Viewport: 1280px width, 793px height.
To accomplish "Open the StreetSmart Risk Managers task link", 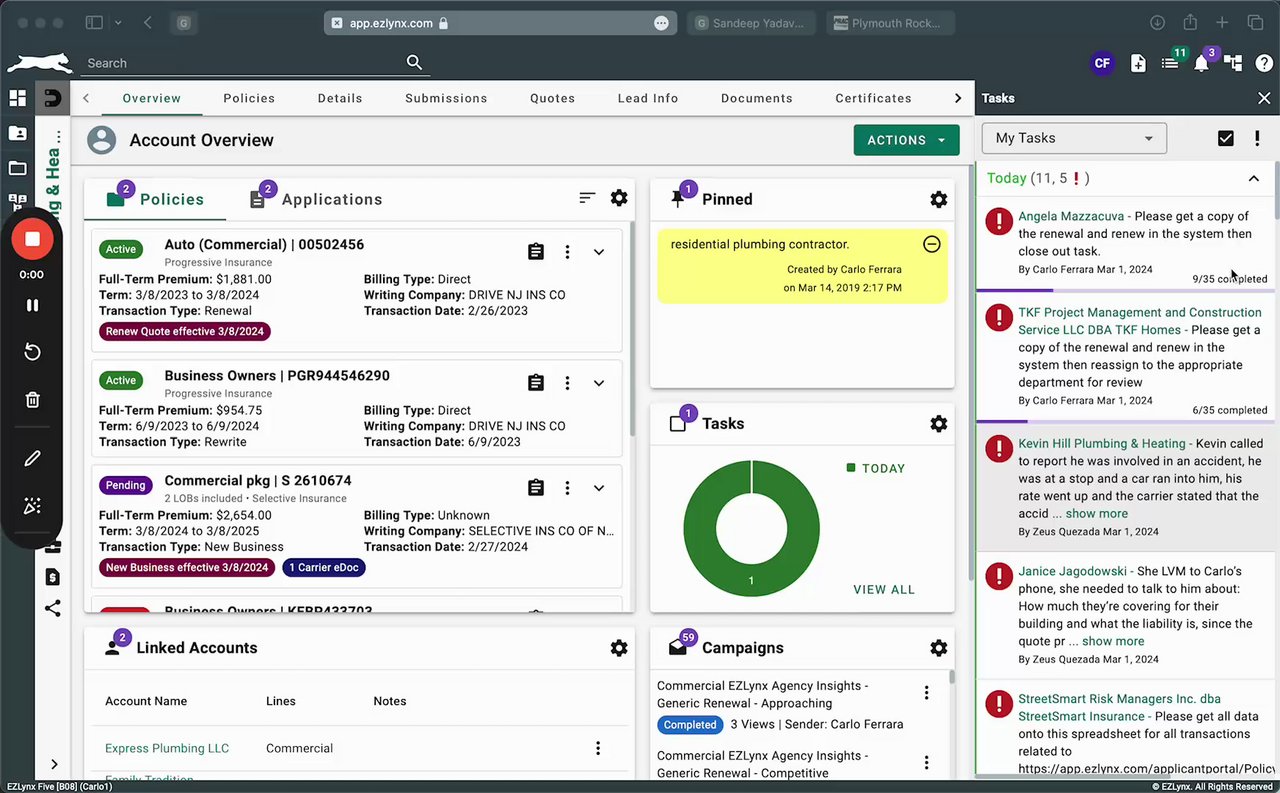I will coord(1119,707).
